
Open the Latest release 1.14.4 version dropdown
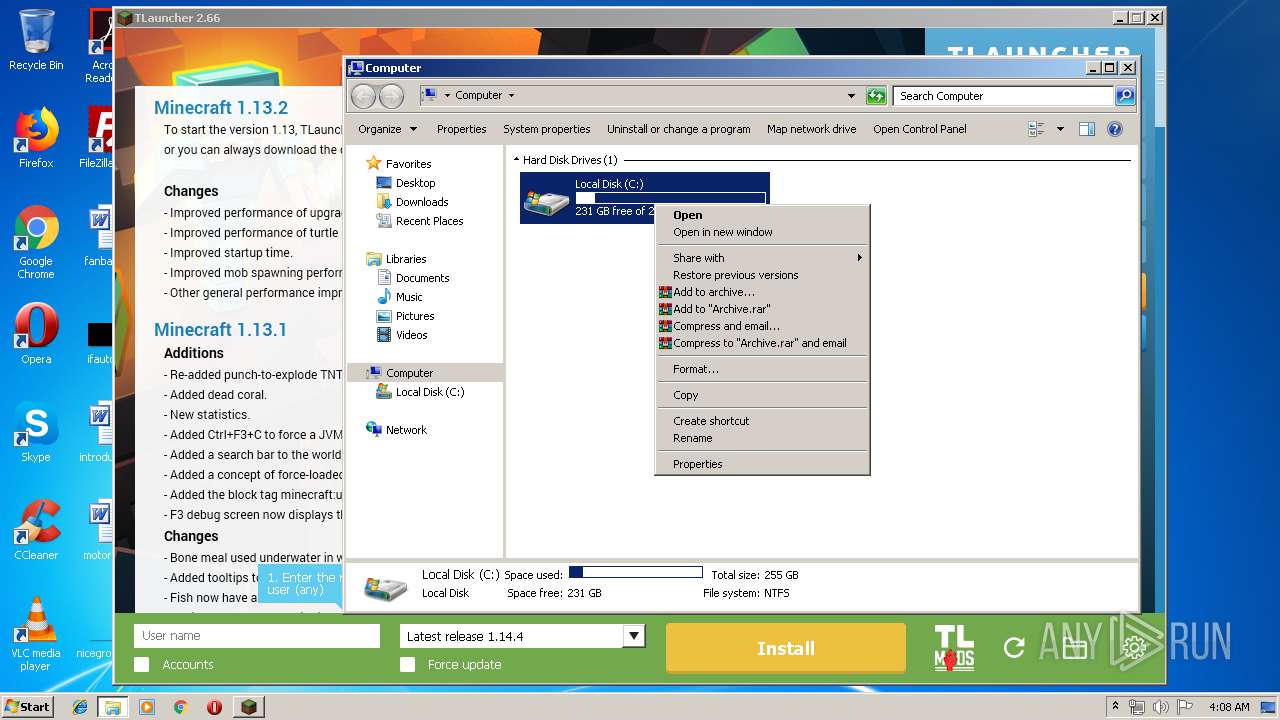pyautogui.click(x=522, y=636)
